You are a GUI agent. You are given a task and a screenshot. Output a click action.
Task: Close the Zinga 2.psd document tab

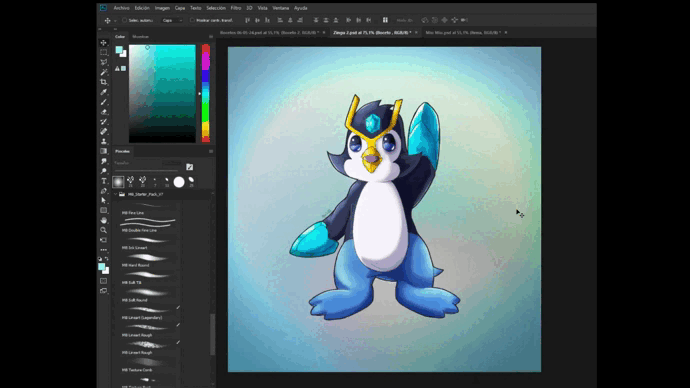pos(416,33)
